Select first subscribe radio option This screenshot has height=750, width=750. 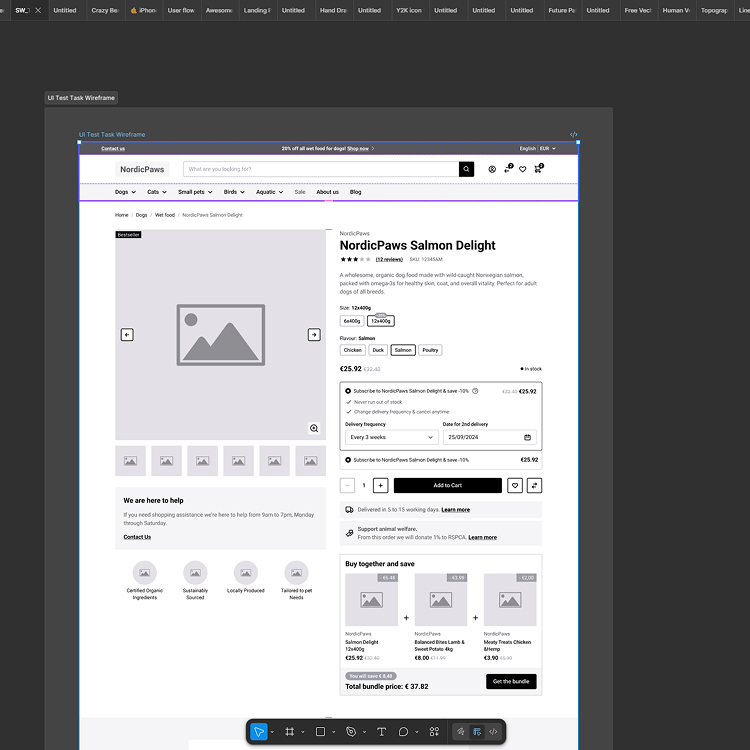(348, 391)
